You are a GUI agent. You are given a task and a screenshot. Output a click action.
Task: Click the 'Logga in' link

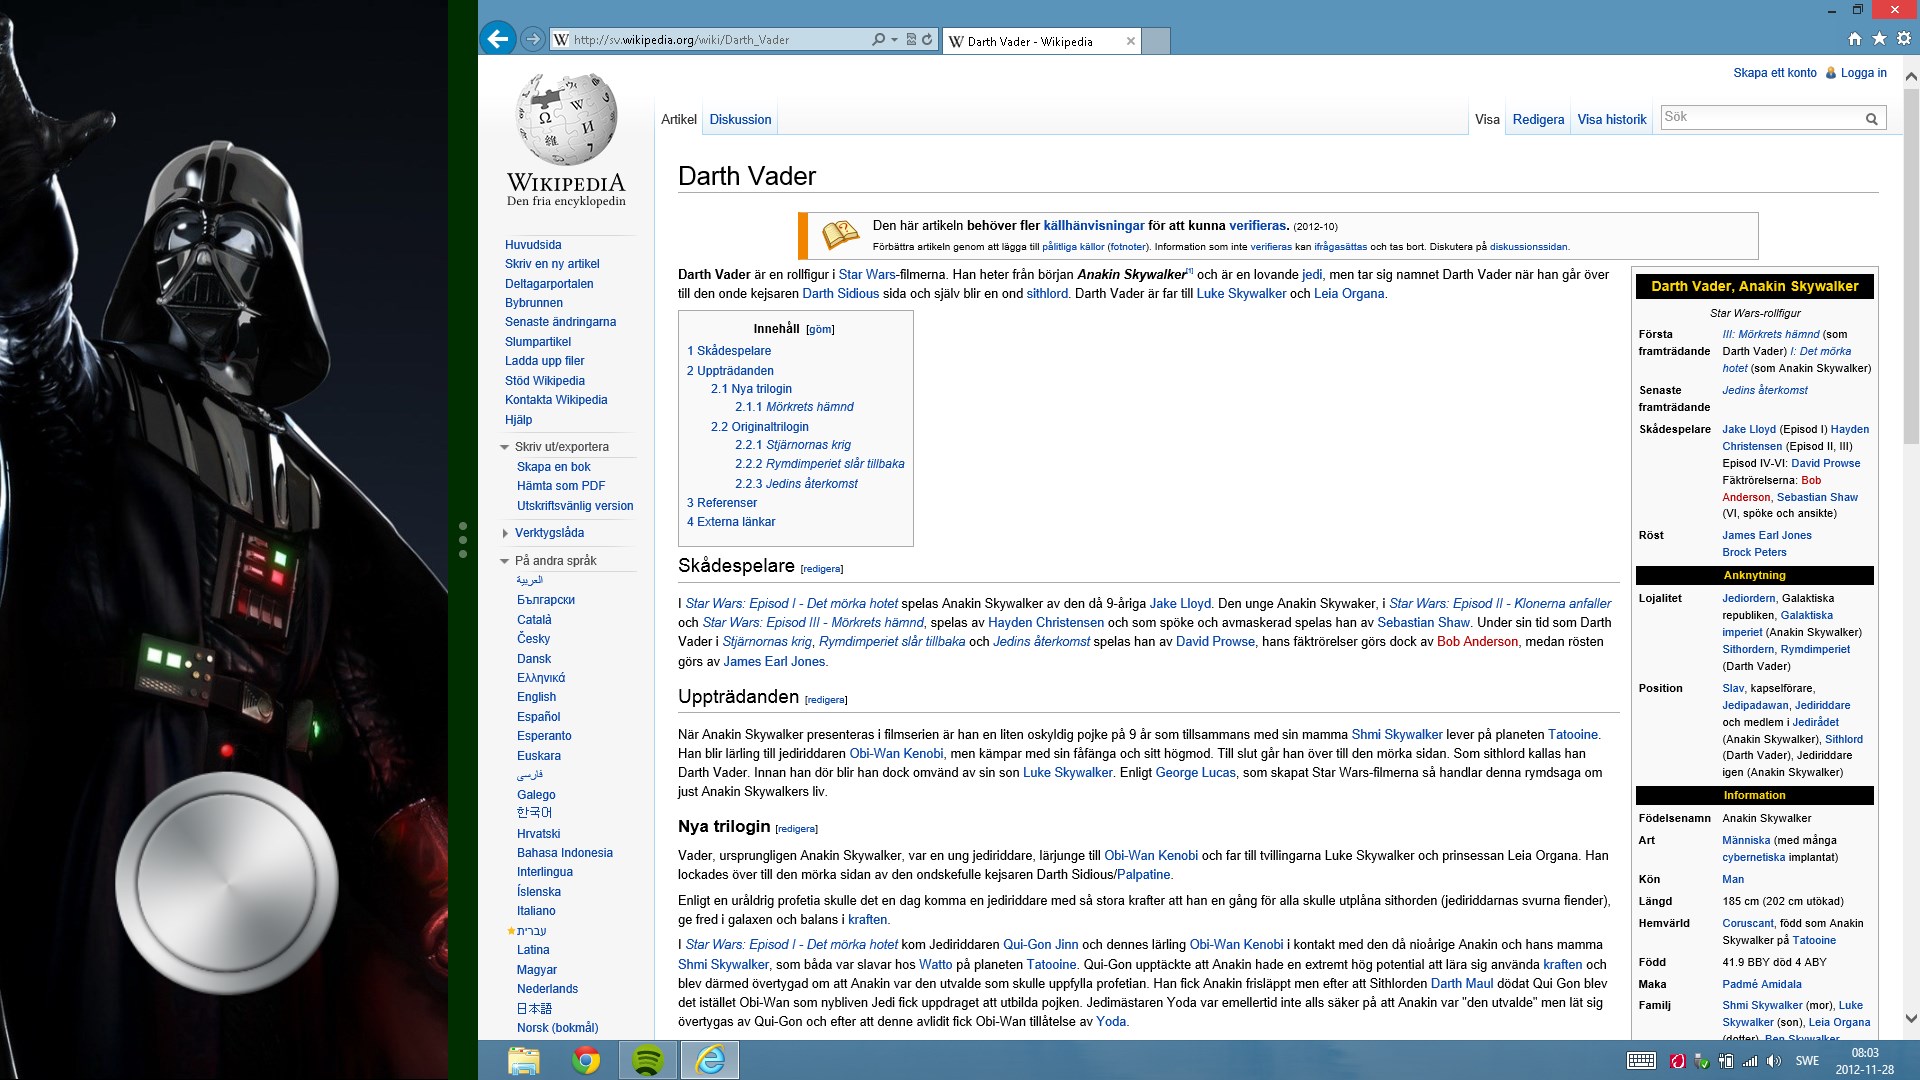tap(1863, 73)
